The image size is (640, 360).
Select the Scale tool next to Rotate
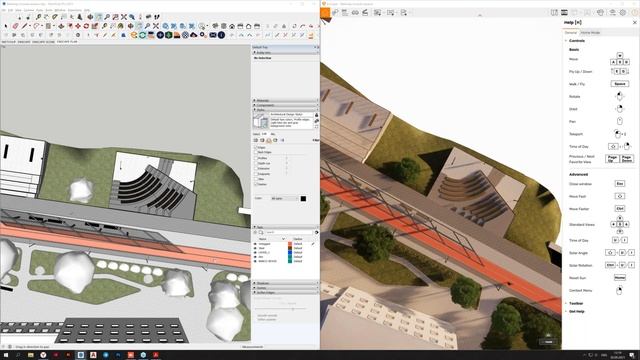coord(94,26)
